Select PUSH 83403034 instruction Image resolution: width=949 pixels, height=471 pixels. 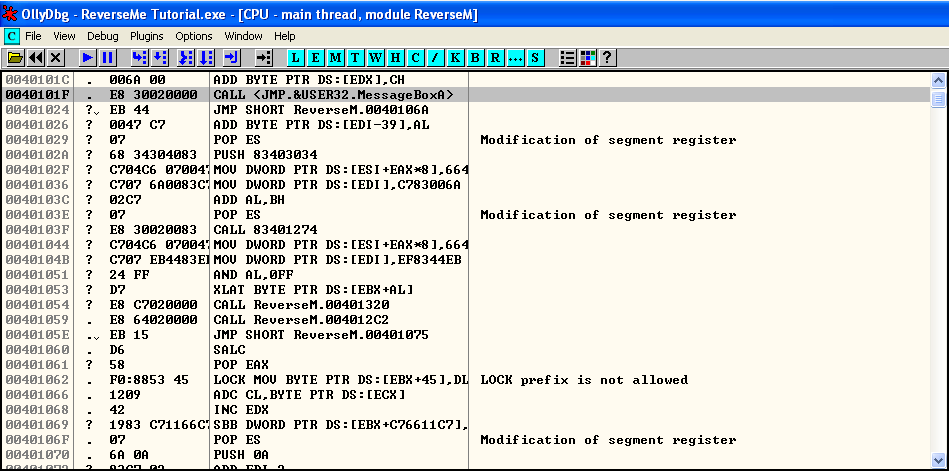pos(265,155)
